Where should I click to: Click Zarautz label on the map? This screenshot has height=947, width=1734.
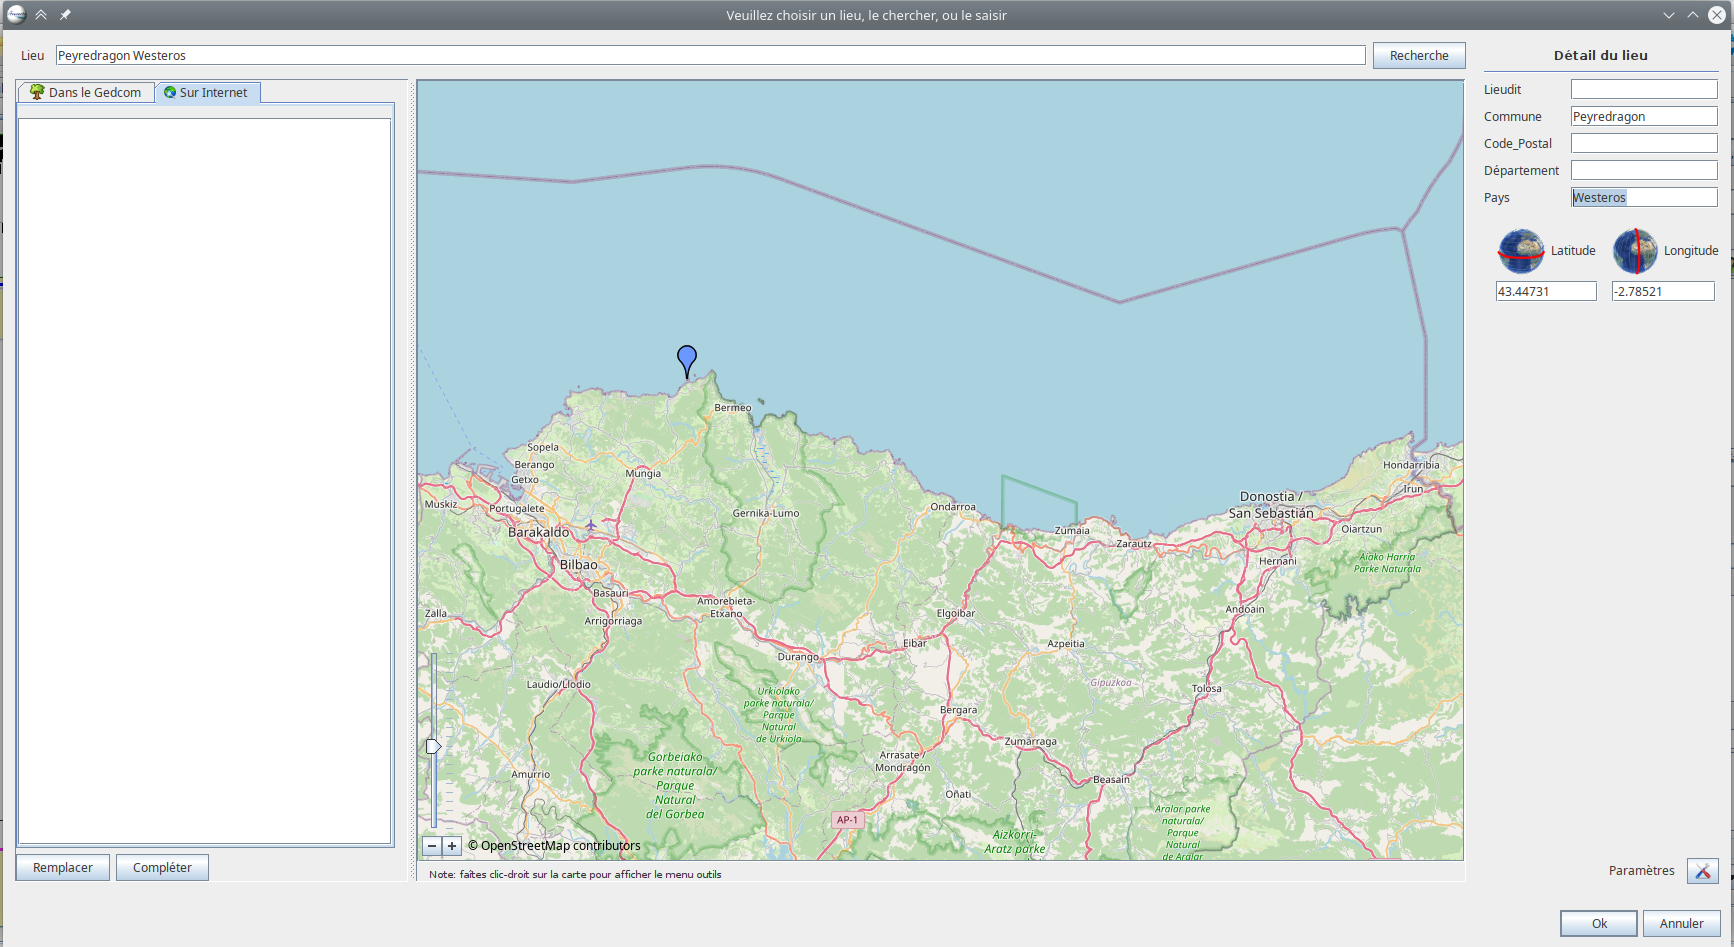tap(1134, 544)
